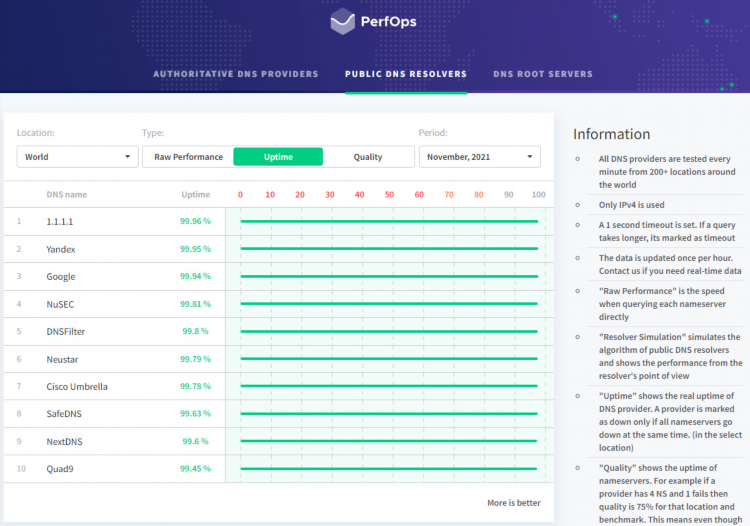
Task: Click the 99.96 % uptime value
Action: coord(195,221)
